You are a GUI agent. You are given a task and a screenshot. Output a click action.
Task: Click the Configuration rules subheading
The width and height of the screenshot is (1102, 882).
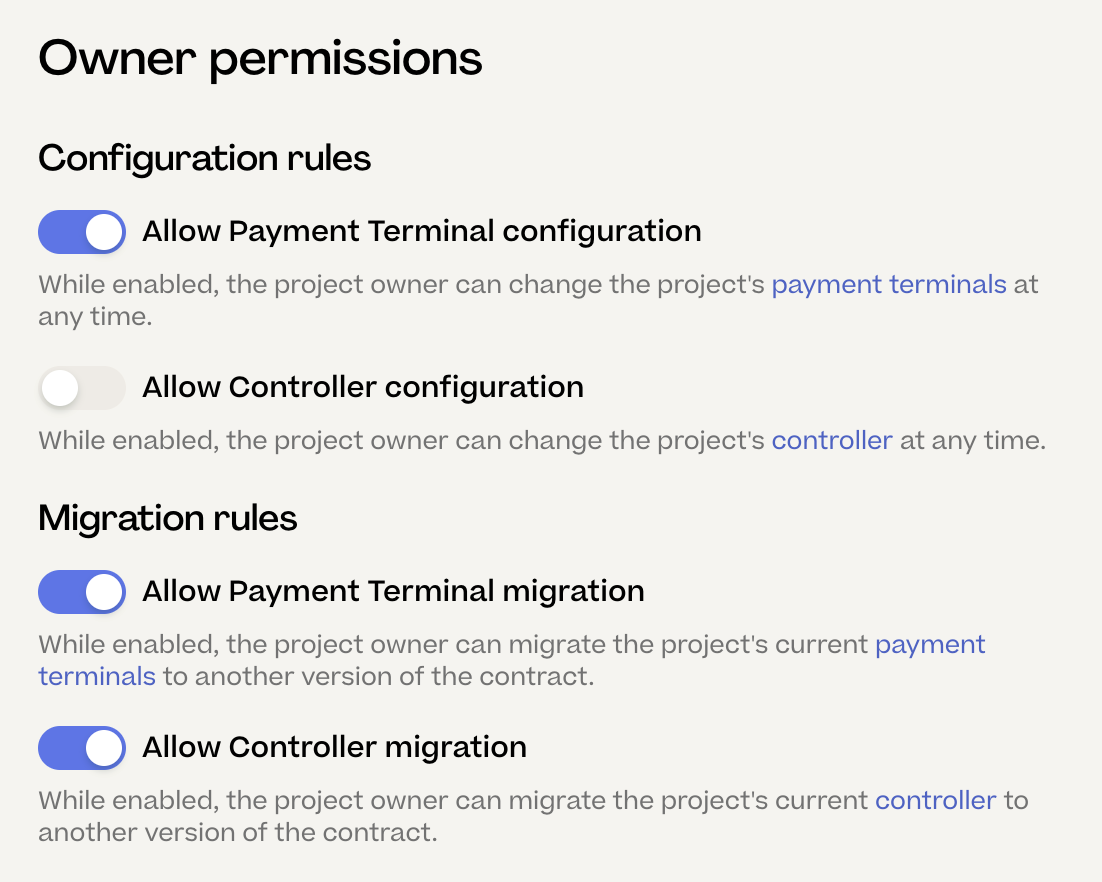[x=205, y=159]
